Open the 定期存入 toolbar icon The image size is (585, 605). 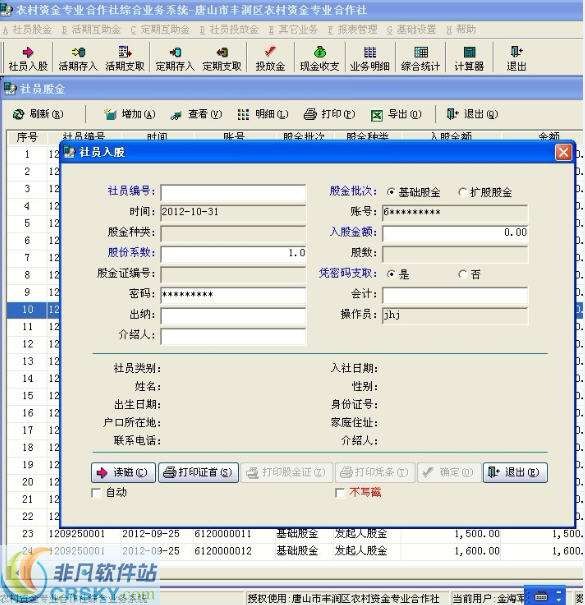tap(175, 58)
